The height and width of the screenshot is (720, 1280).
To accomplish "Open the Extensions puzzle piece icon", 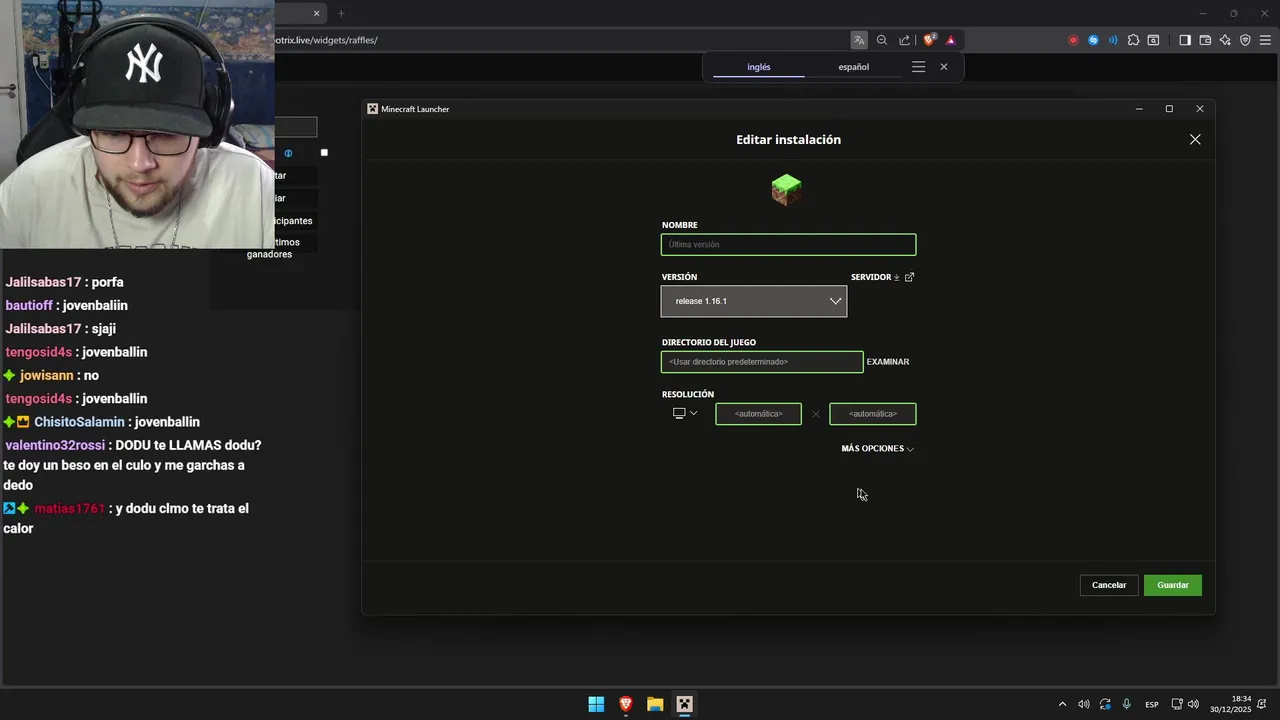I will click(1133, 40).
